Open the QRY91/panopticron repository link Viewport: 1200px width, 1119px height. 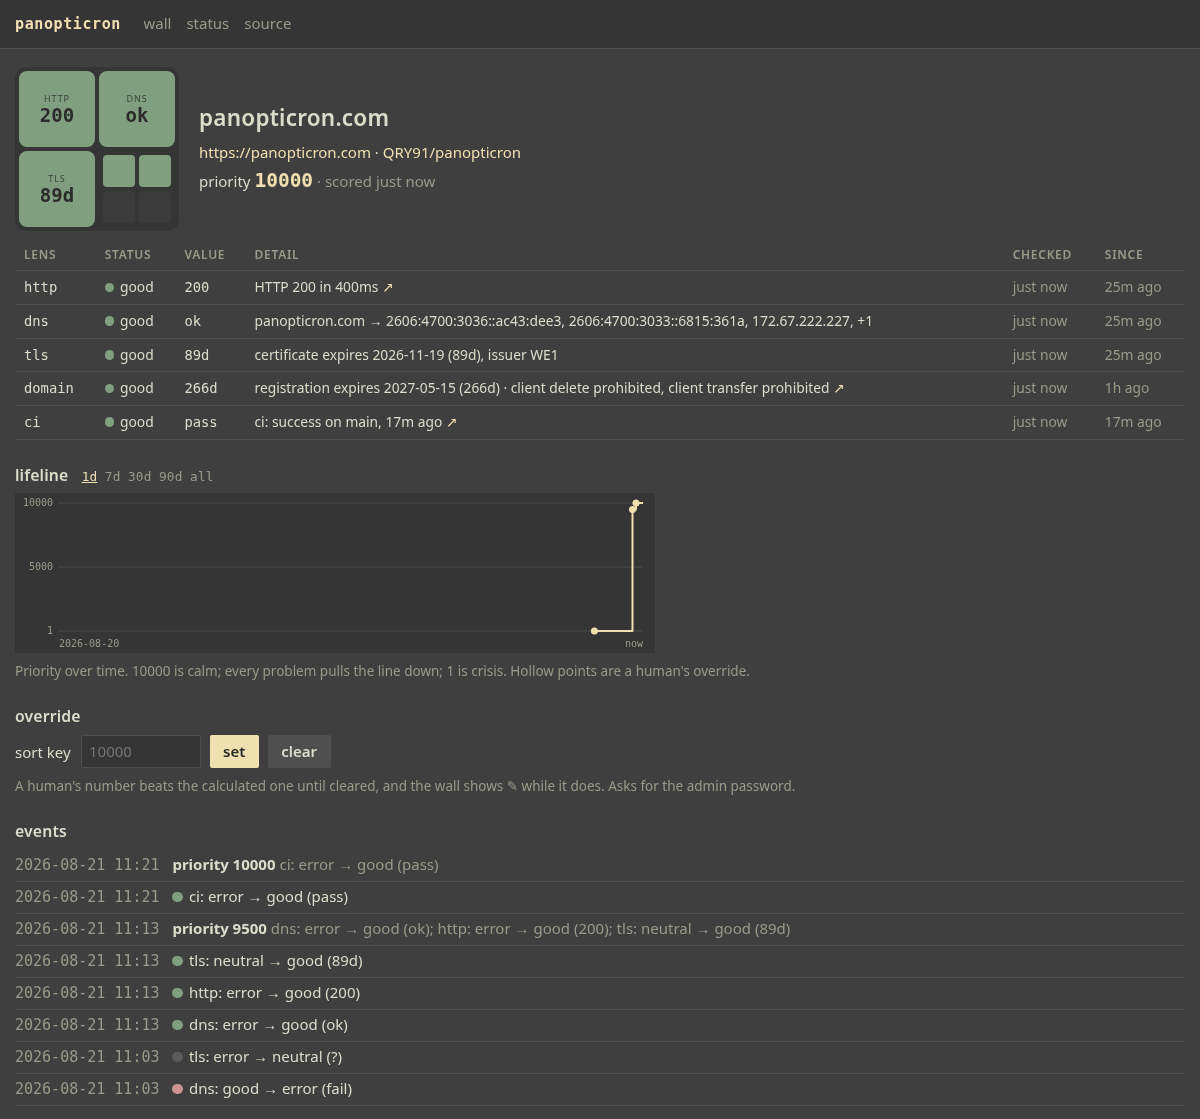click(452, 153)
